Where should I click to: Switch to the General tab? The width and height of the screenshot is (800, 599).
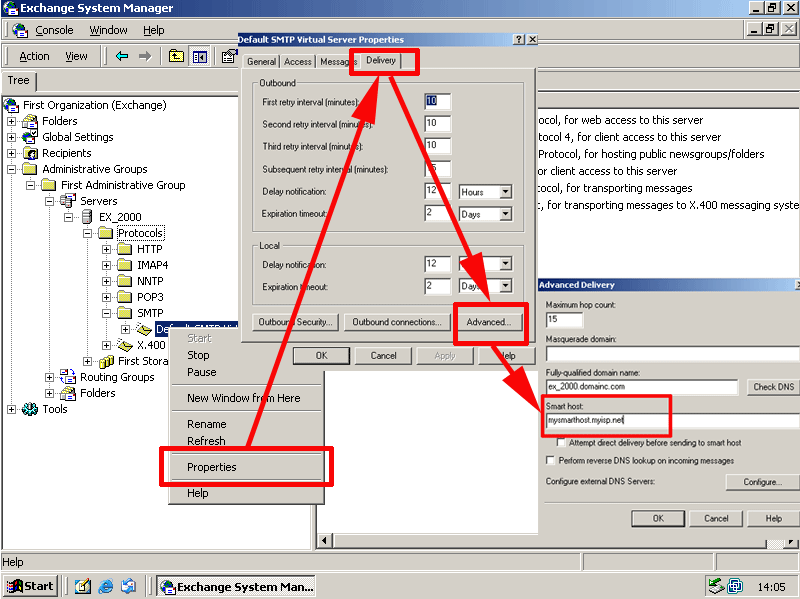261,62
